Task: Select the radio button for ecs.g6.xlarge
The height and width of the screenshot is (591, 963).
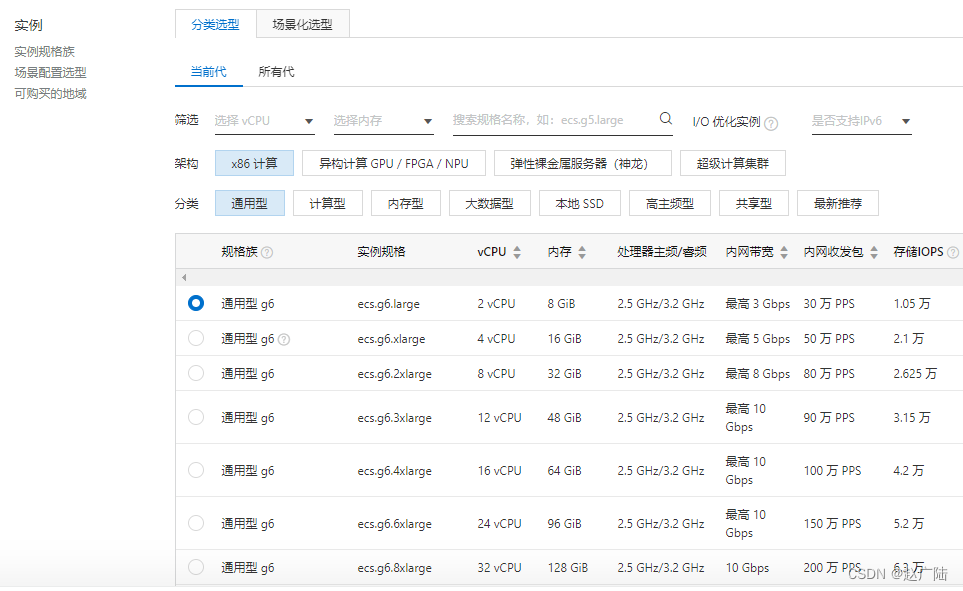Action: tap(196, 338)
